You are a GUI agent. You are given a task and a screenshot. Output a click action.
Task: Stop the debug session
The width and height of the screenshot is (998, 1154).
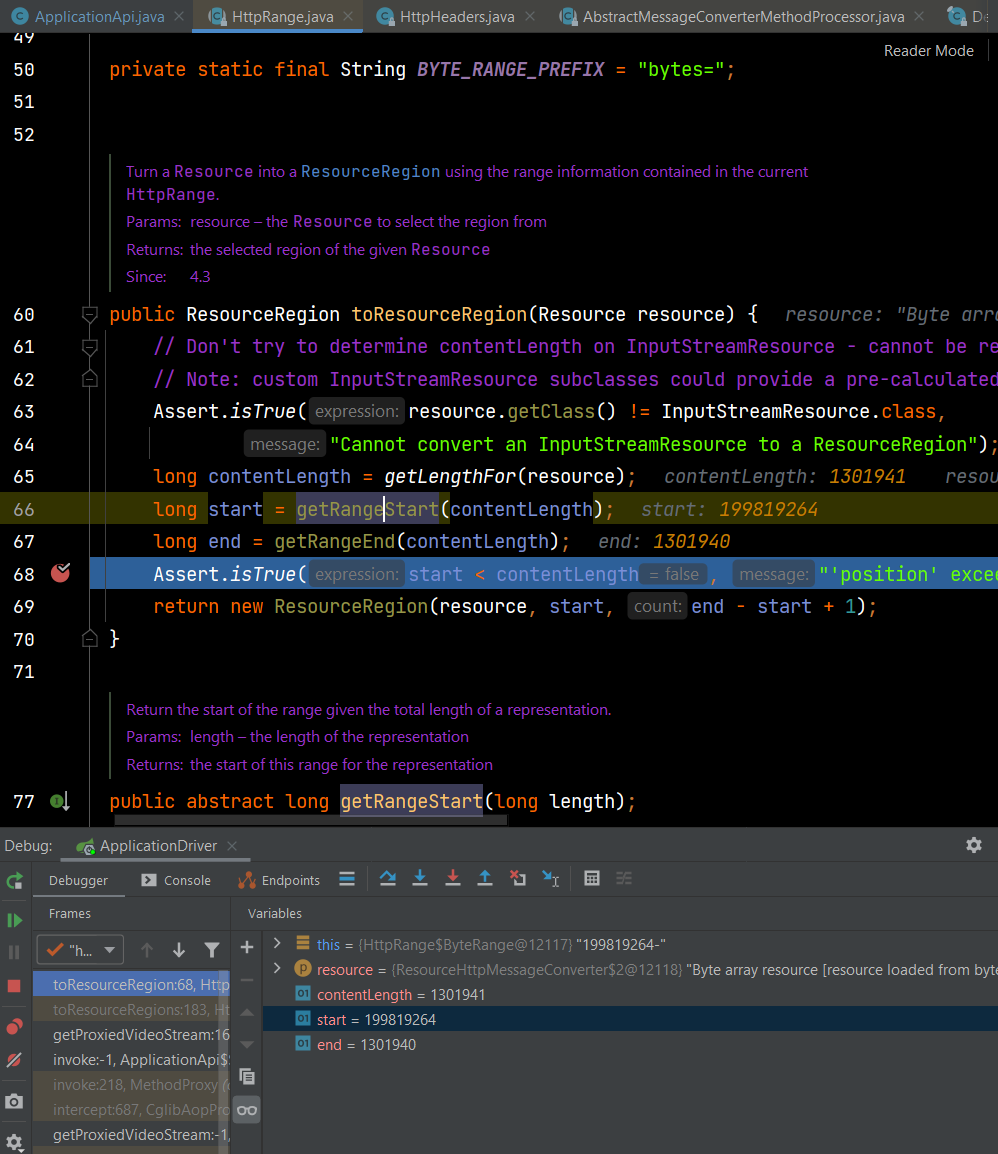pyautogui.click(x=15, y=985)
